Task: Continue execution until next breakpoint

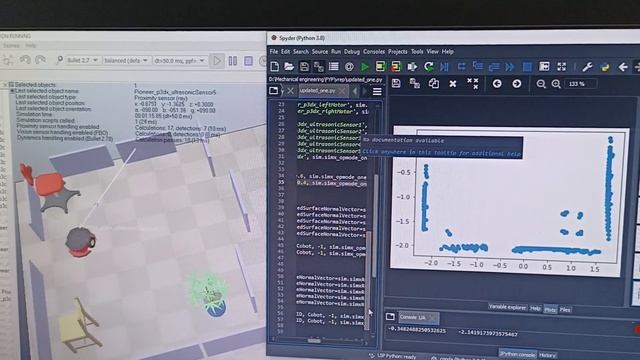Action: (510, 67)
